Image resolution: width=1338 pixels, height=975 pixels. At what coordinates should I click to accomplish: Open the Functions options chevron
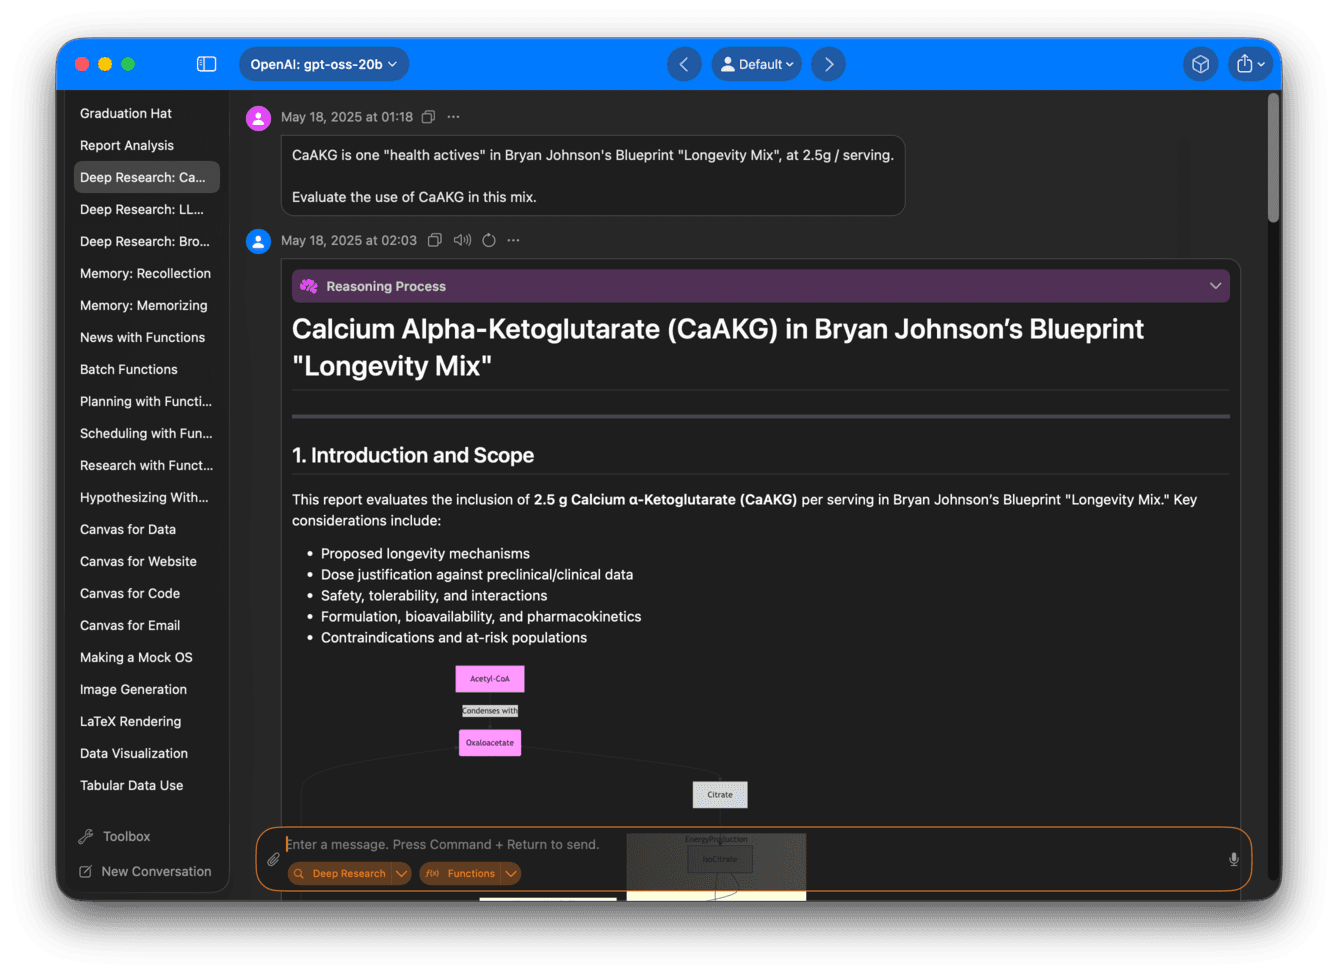click(511, 873)
